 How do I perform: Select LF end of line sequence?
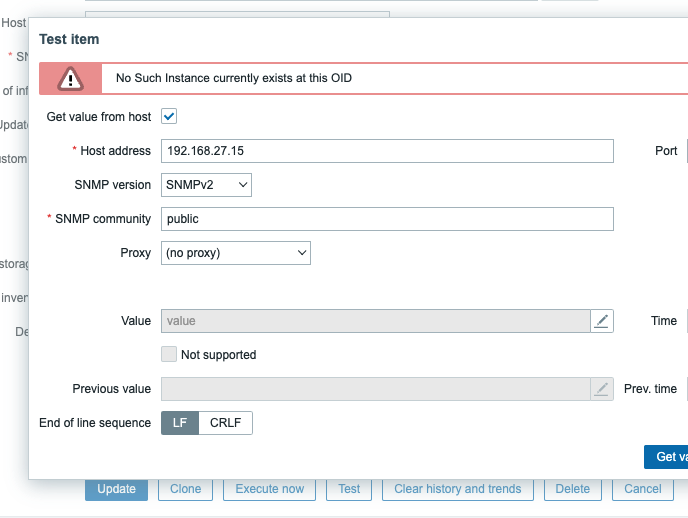[x=180, y=423]
